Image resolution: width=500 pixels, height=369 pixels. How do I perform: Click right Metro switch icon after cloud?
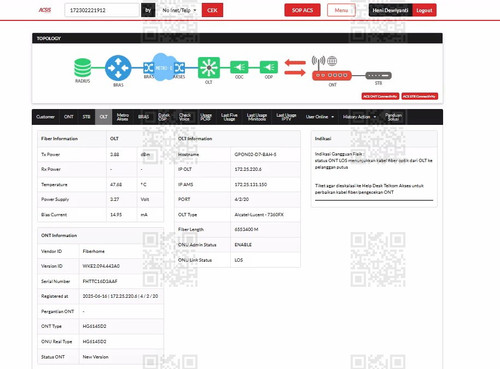[x=180, y=68]
